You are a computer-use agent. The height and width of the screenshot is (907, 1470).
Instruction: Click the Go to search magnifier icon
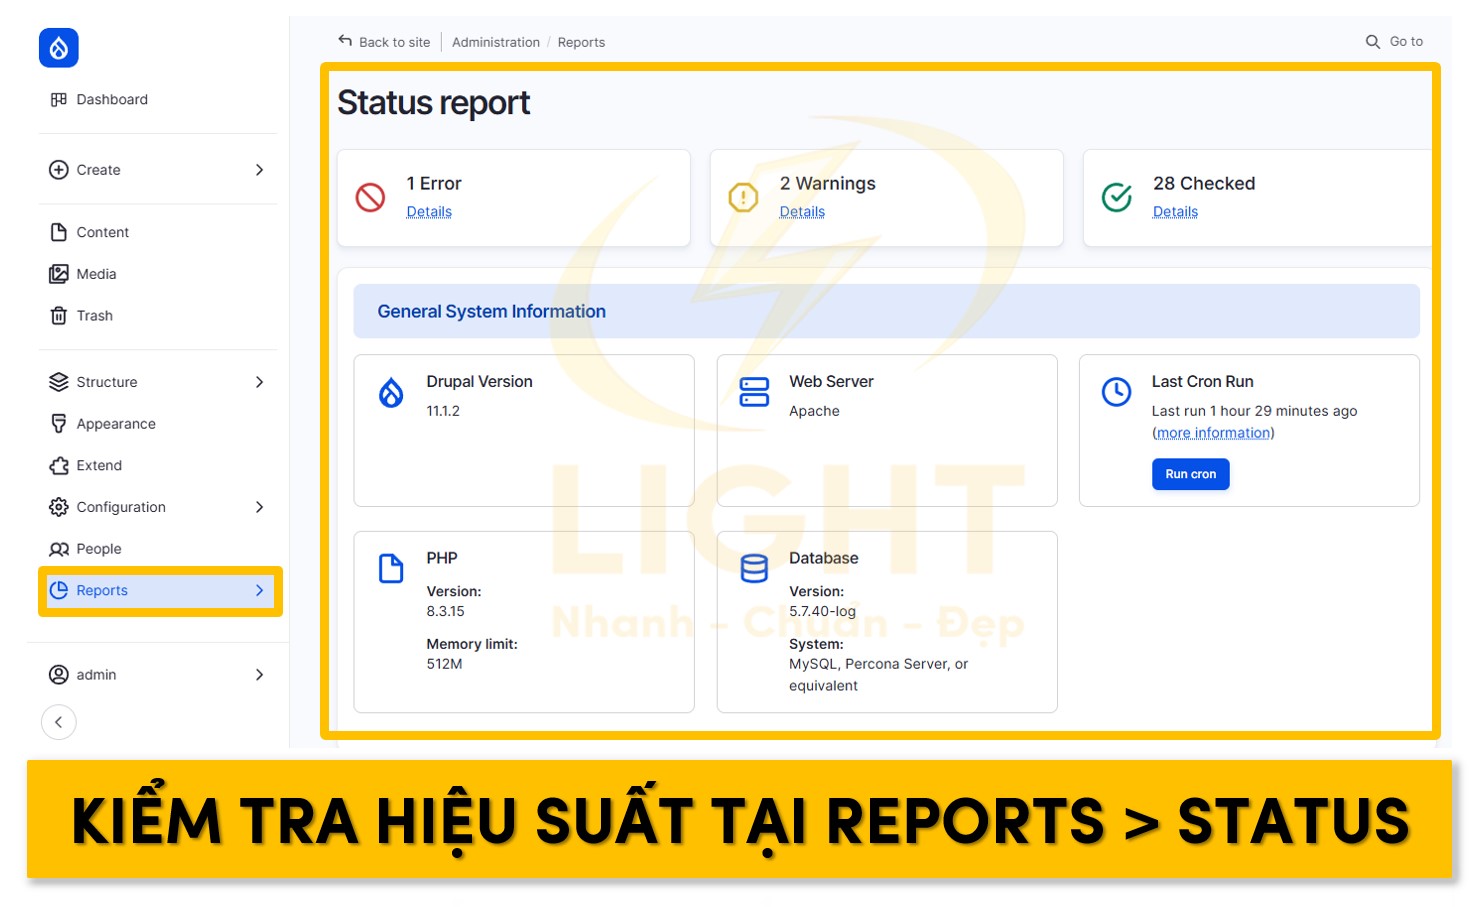pos(1373,41)
